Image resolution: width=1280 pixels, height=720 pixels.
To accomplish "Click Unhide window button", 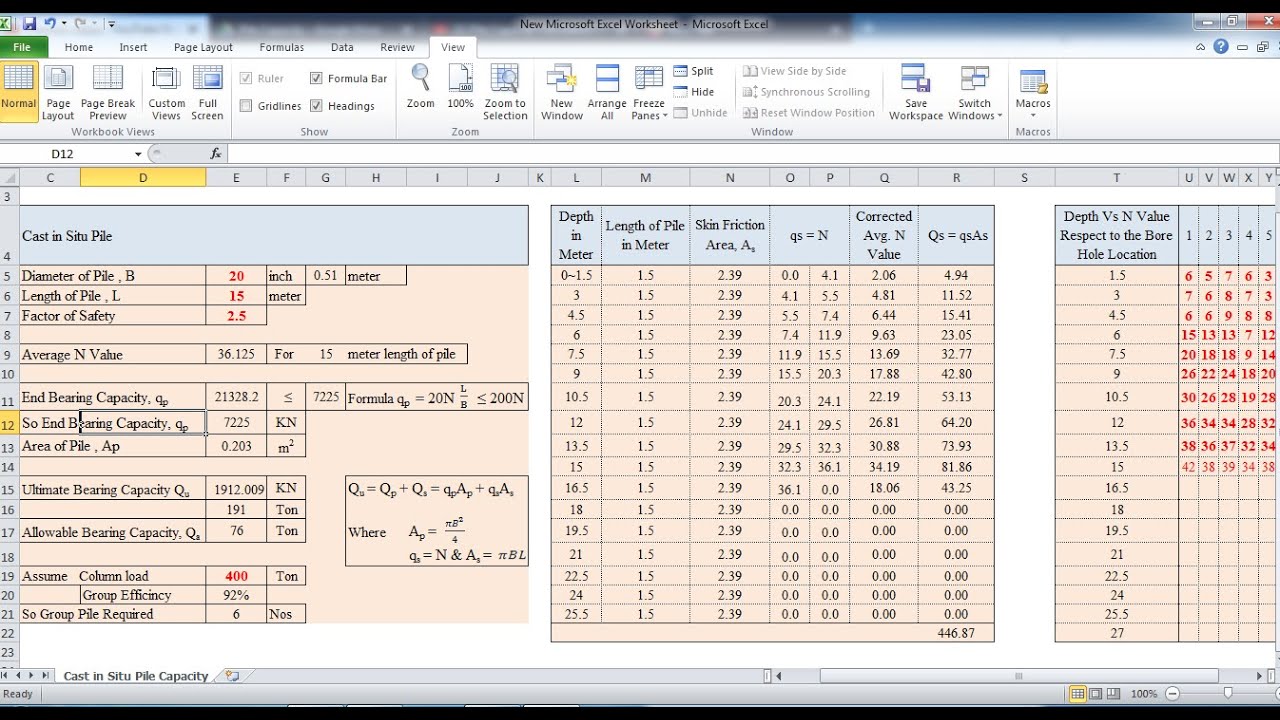I will pyautogui.click(x=700, y=113).
